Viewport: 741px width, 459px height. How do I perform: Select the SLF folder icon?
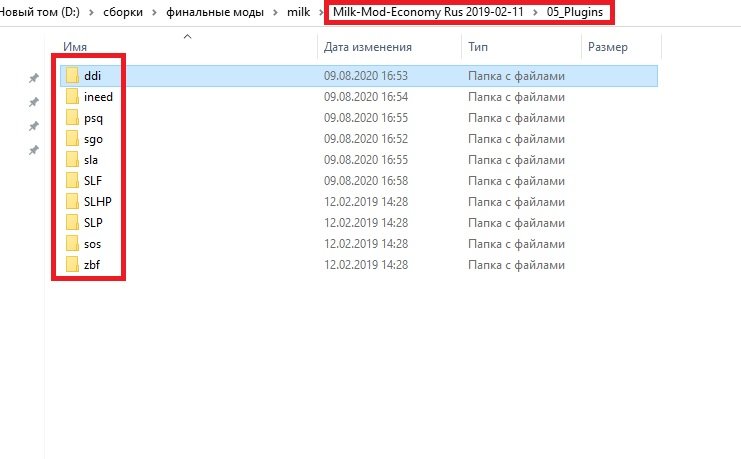(x=72, y=181)
